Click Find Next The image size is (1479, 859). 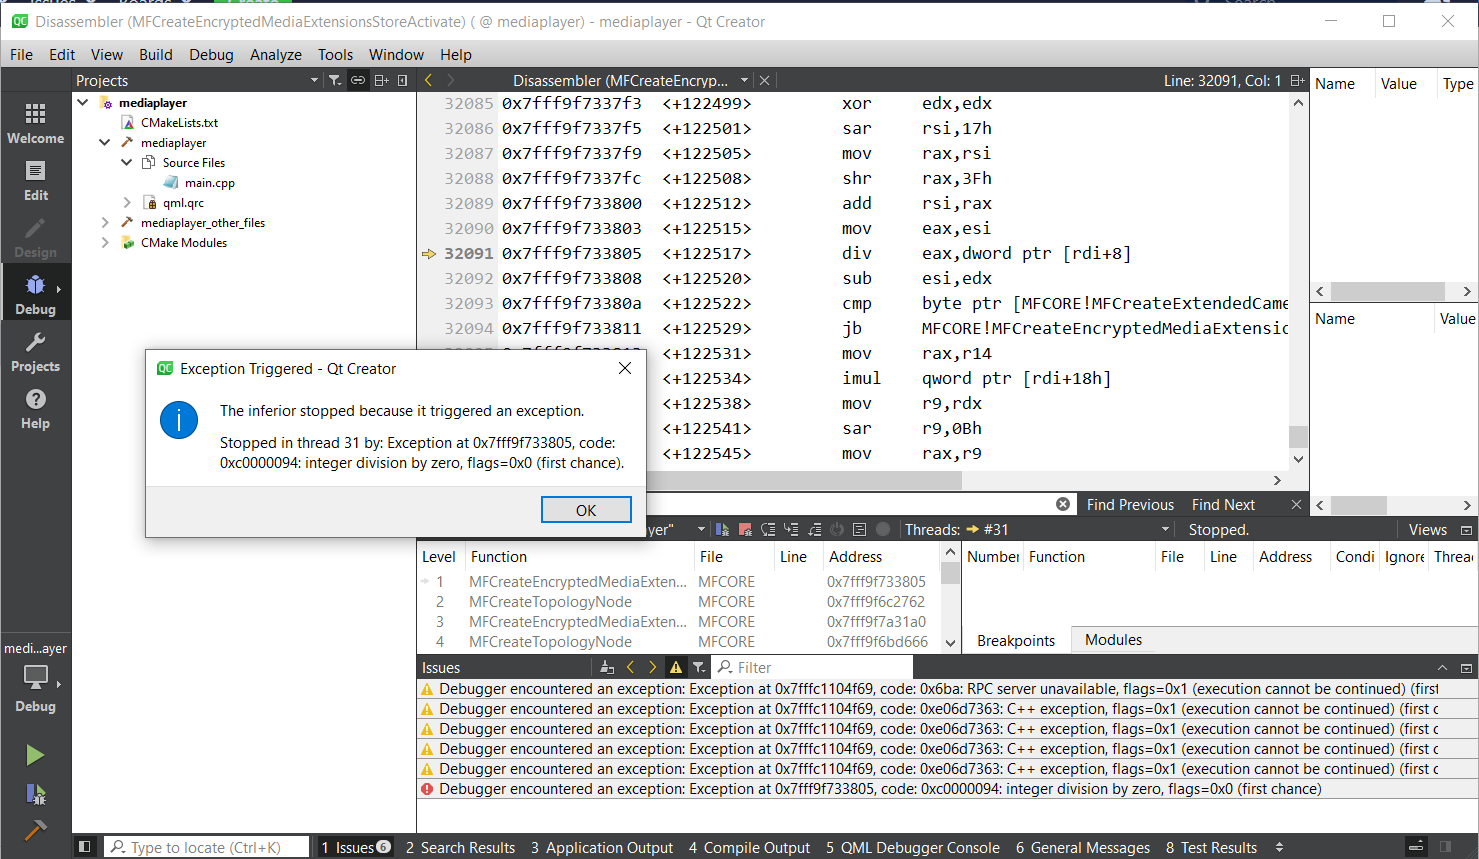1223,504
